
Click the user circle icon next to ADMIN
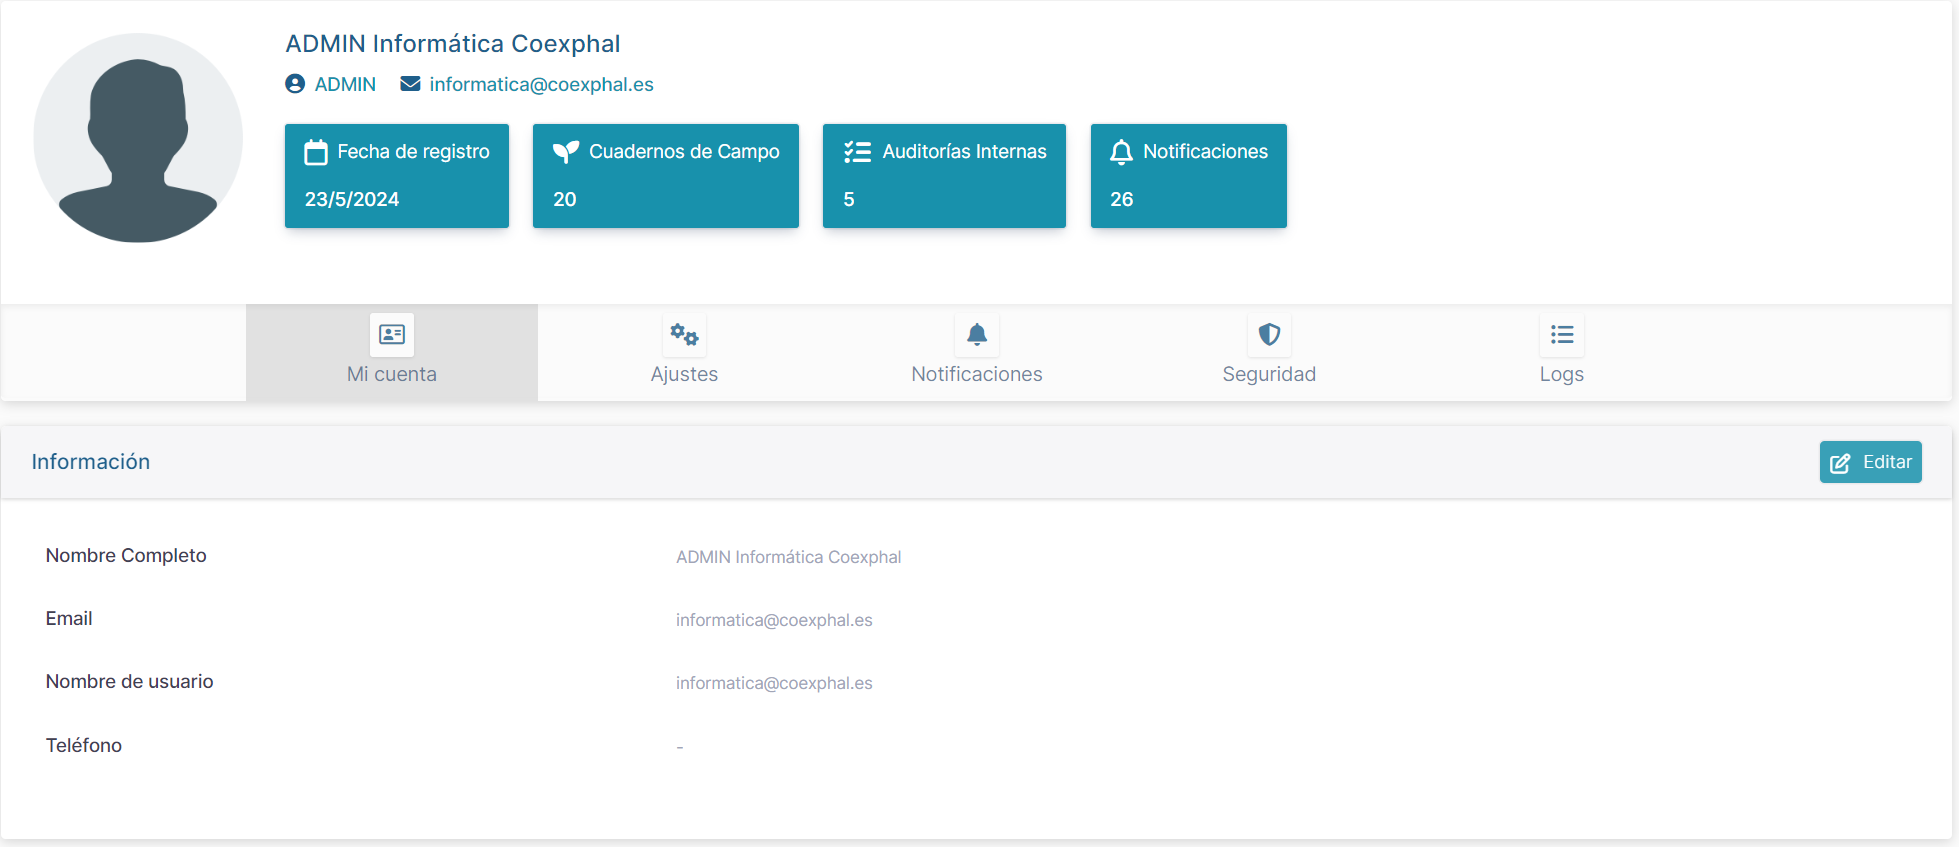(x=295, y=84)
